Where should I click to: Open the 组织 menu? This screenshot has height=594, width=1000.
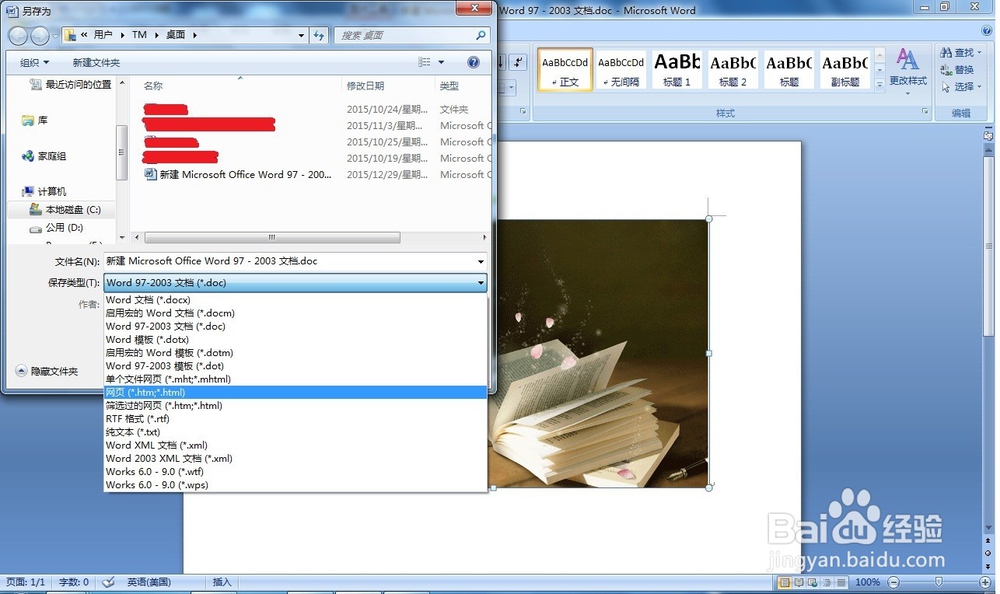(x=34, y=63)
